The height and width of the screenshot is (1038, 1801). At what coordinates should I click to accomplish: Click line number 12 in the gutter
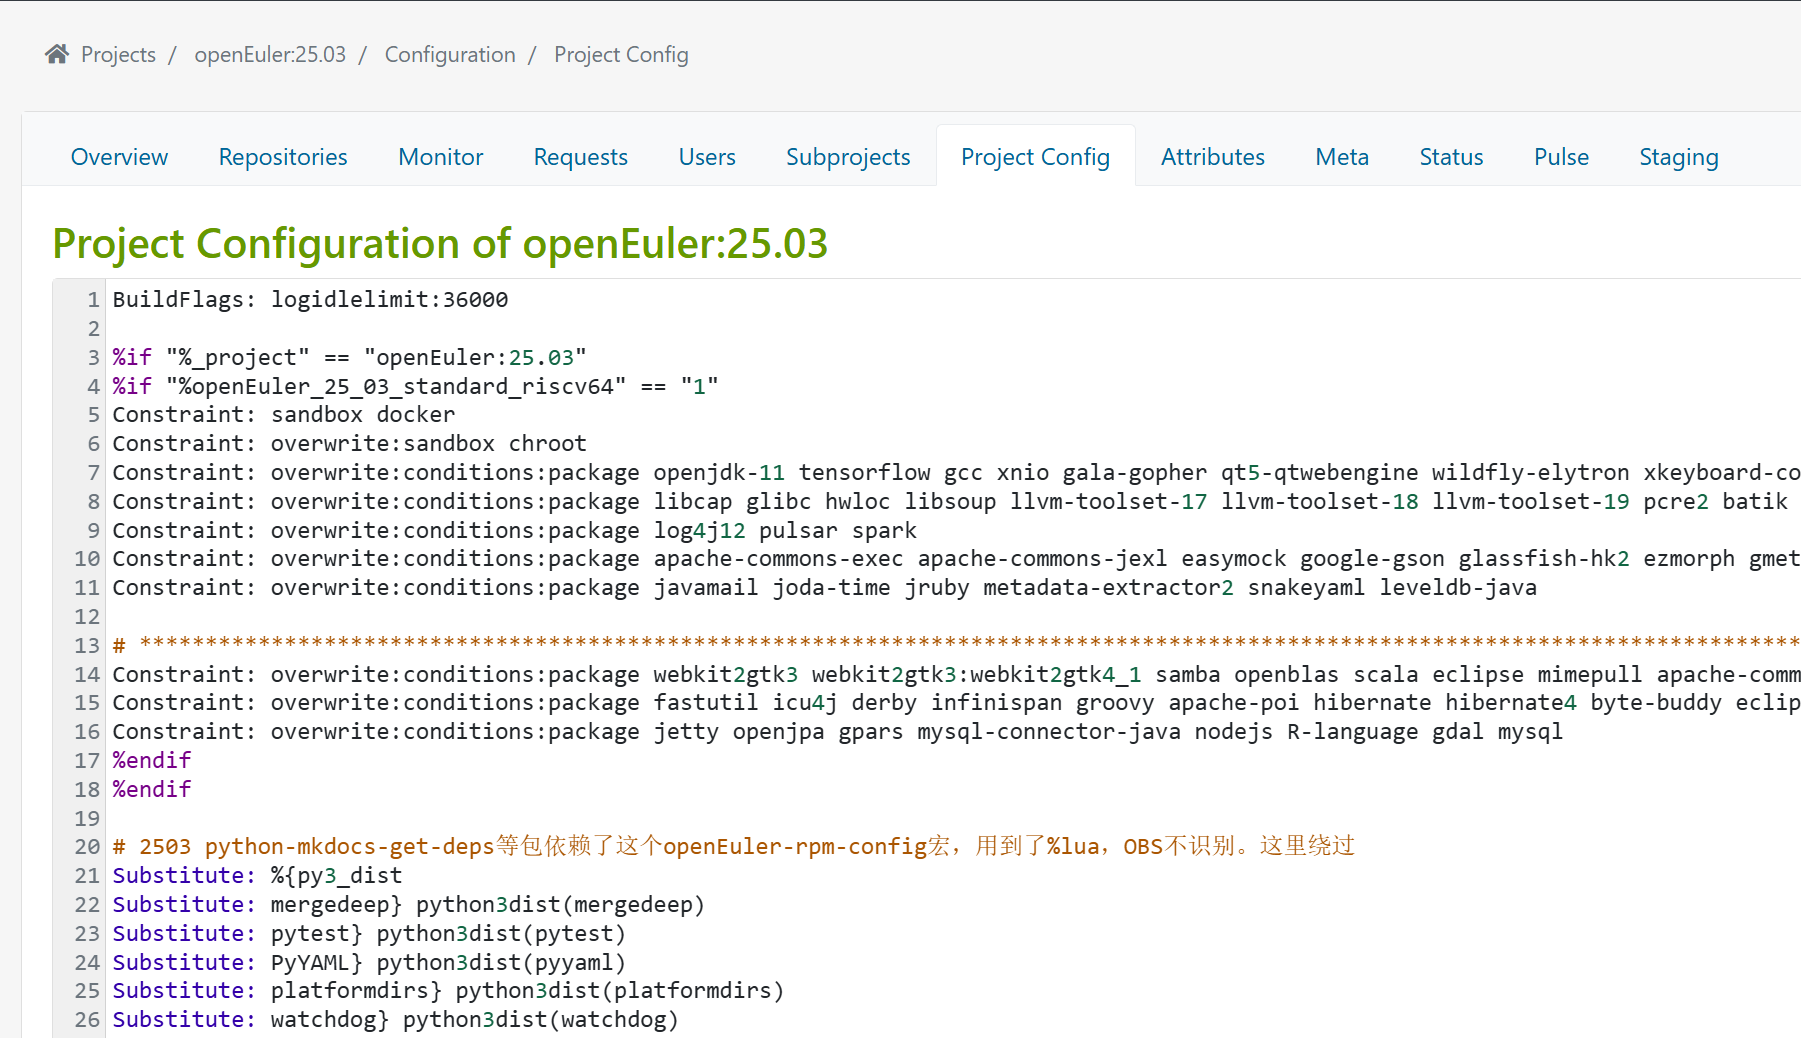pyautogui.click(x=88, y=617)
